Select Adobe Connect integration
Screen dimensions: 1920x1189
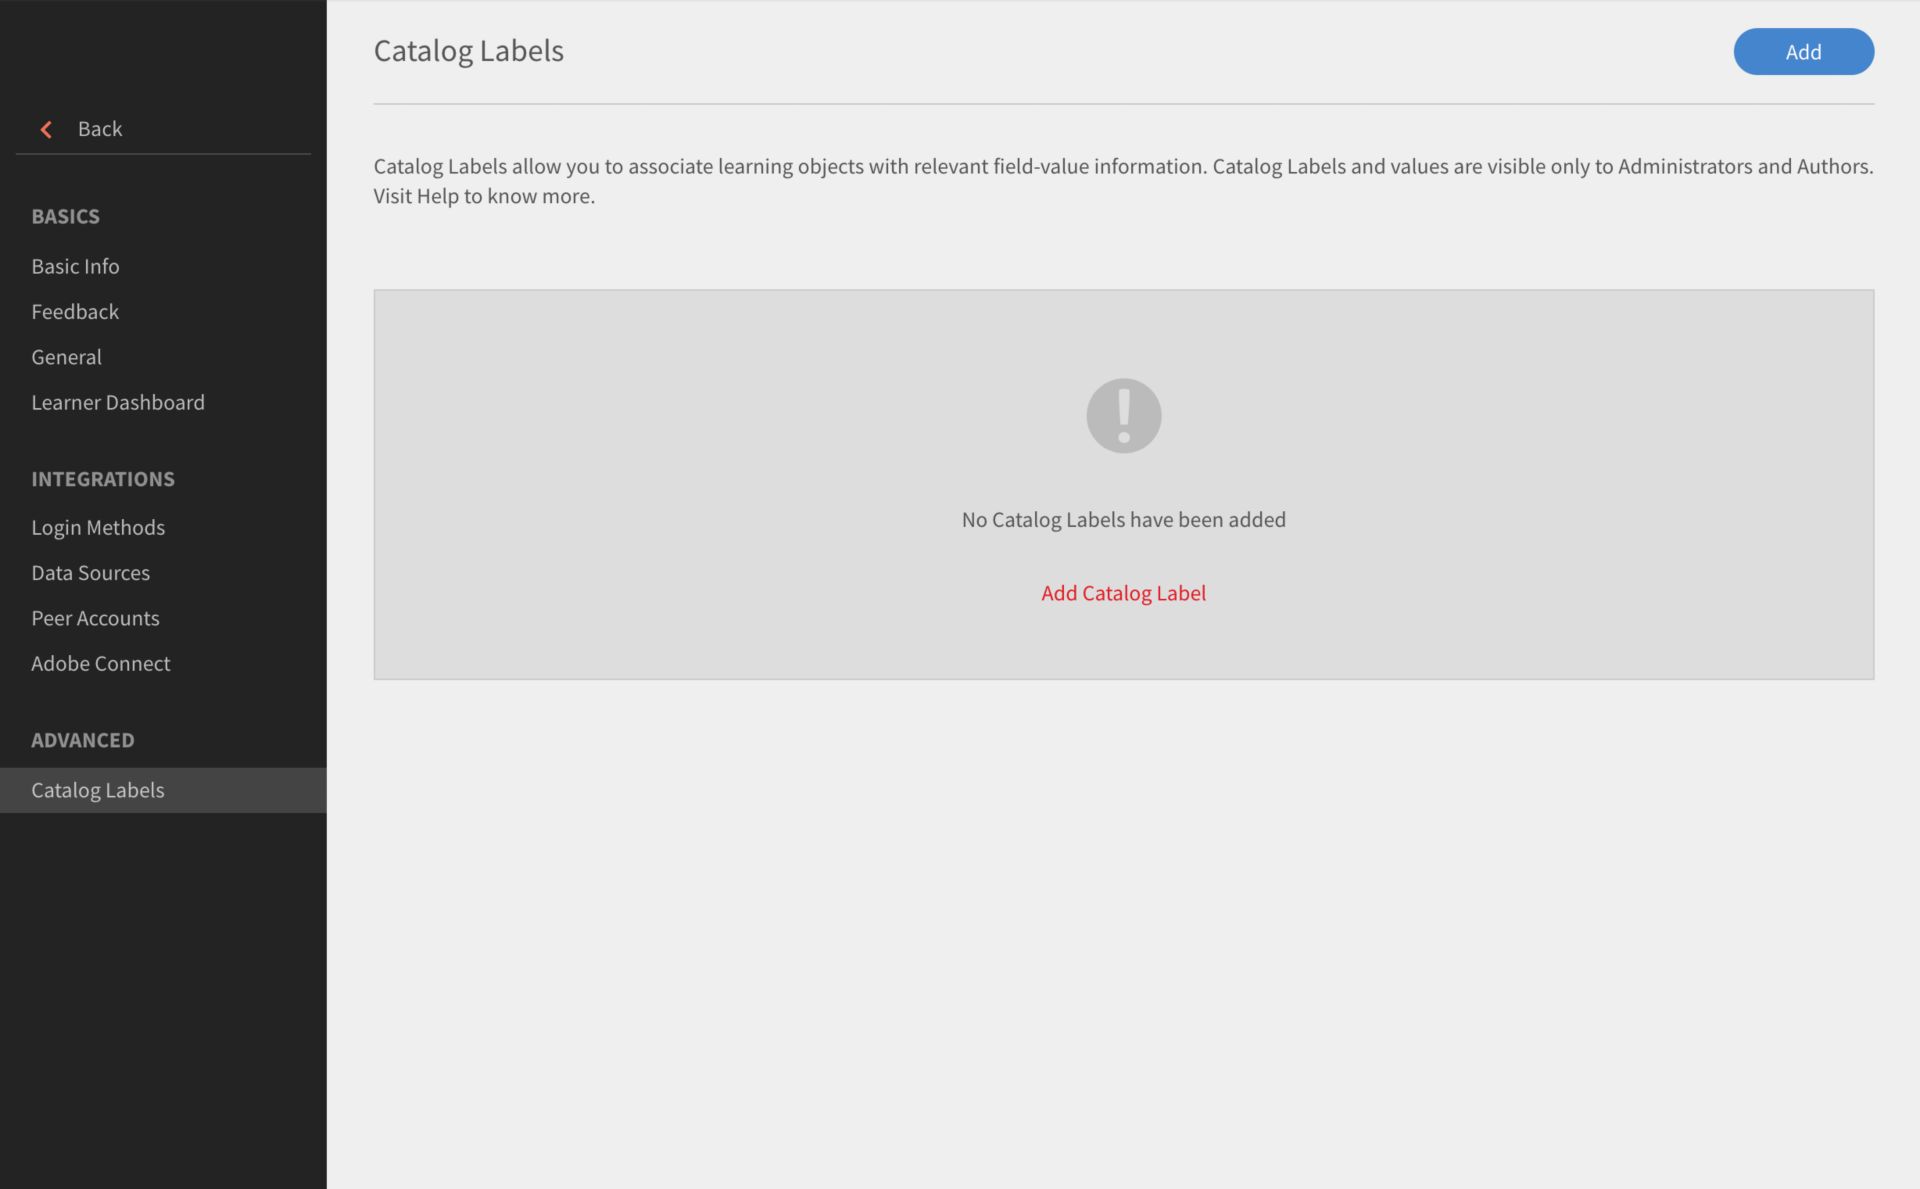click(100, 664)
